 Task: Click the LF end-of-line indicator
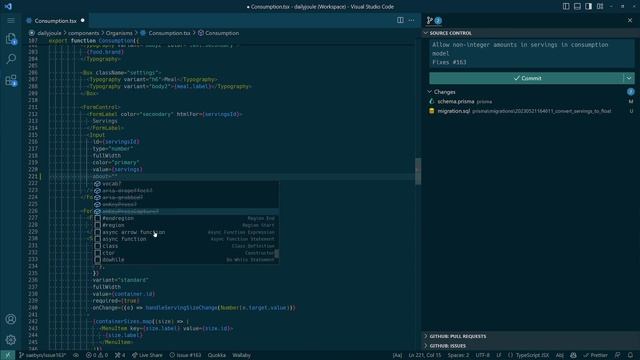click(499, 355)
